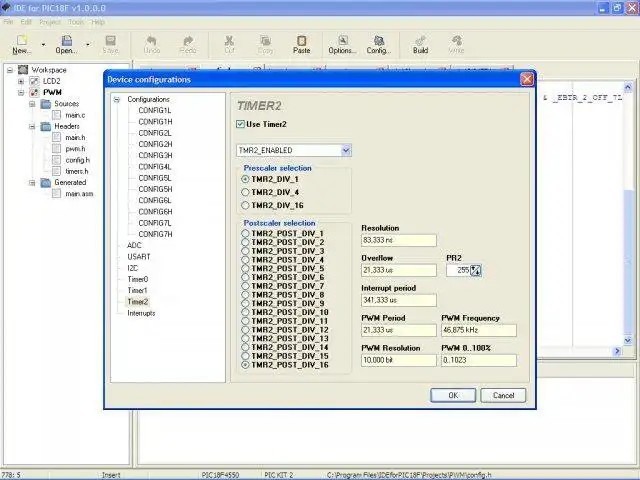Collapse the Workspace tree node

point(10,70)
